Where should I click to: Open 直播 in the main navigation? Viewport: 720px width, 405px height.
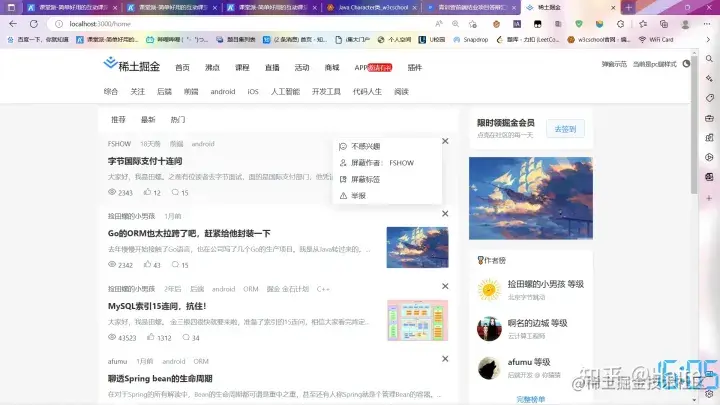272,68
